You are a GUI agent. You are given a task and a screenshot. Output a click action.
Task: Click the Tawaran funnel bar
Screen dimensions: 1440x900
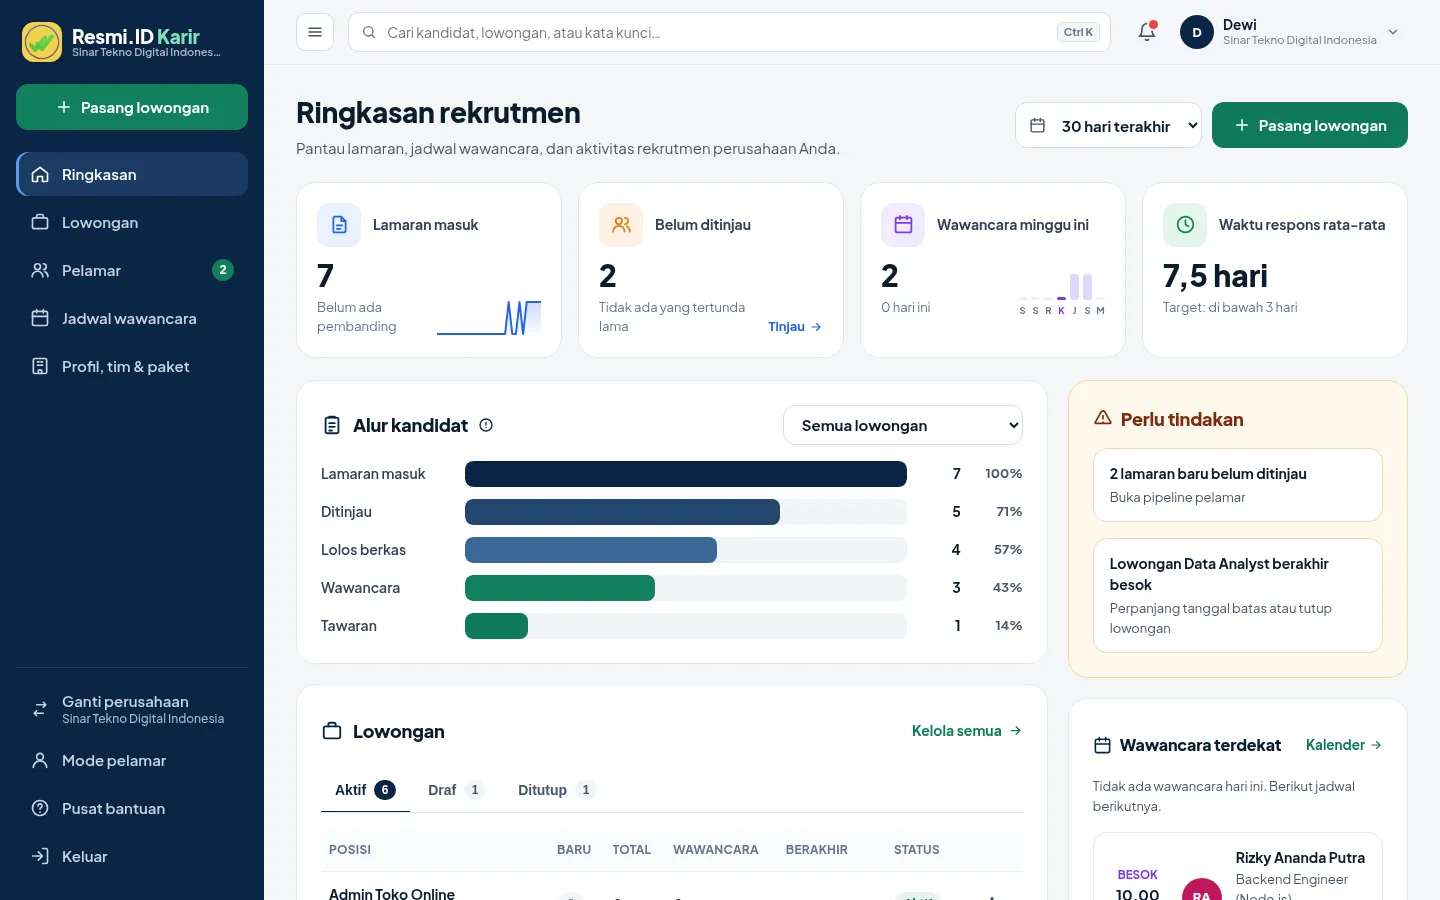(496, 626)
